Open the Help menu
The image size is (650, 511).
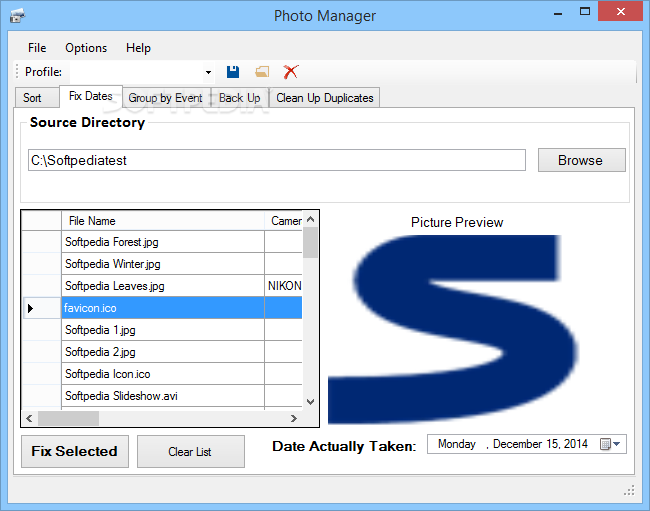[138, 48]
